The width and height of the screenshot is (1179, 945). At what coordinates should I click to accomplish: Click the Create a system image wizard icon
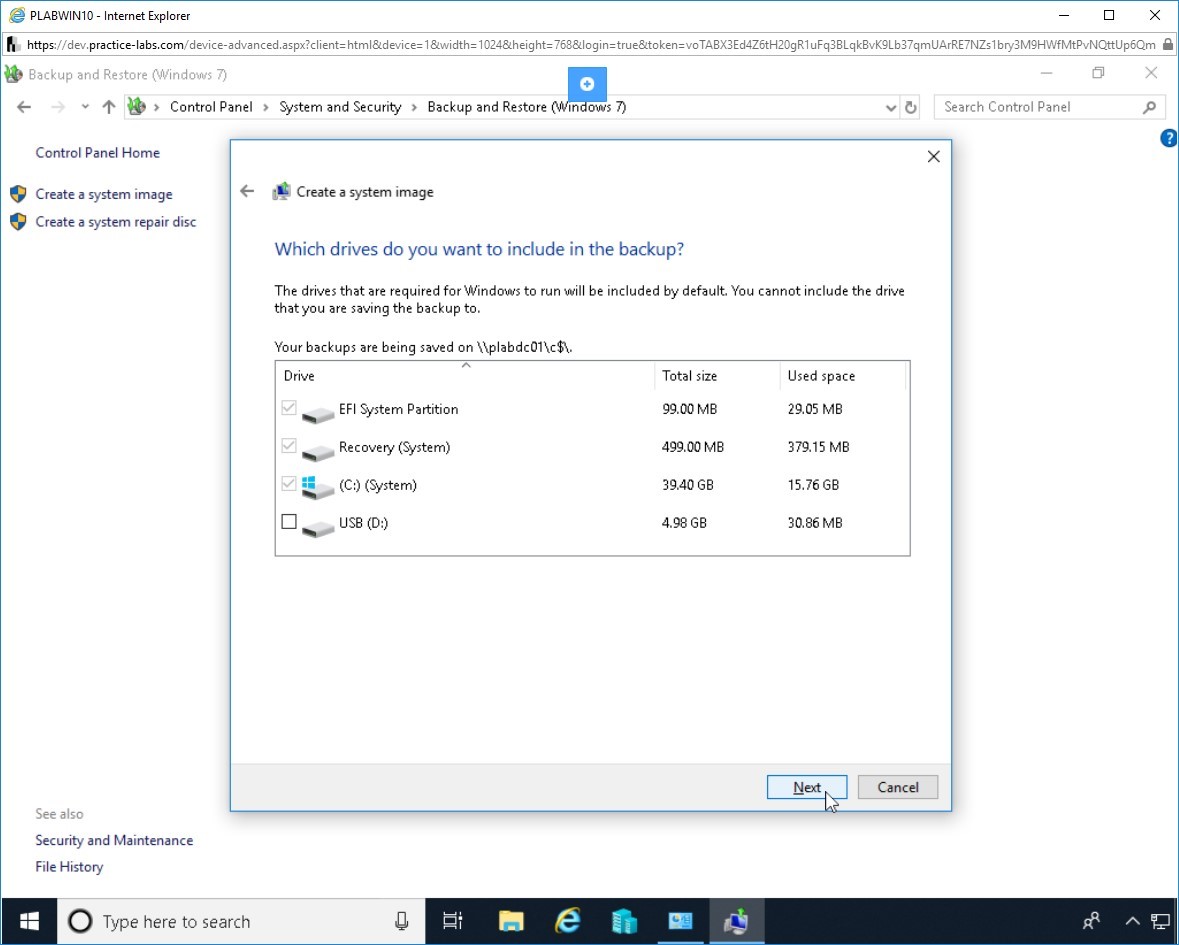(x=281, y=192)
